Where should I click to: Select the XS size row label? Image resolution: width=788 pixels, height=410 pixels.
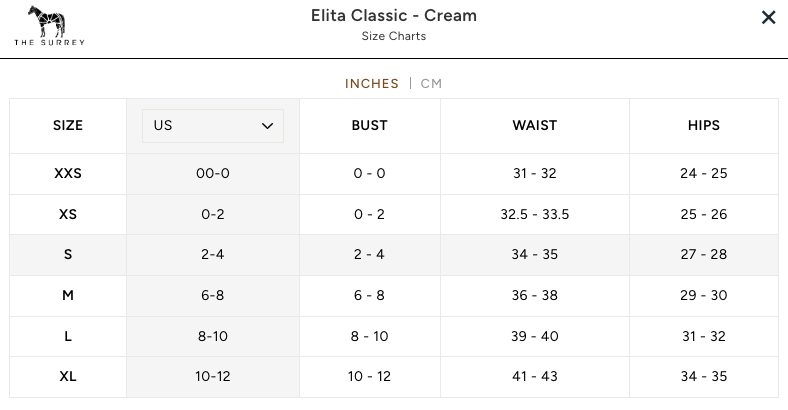pos(68,215)
